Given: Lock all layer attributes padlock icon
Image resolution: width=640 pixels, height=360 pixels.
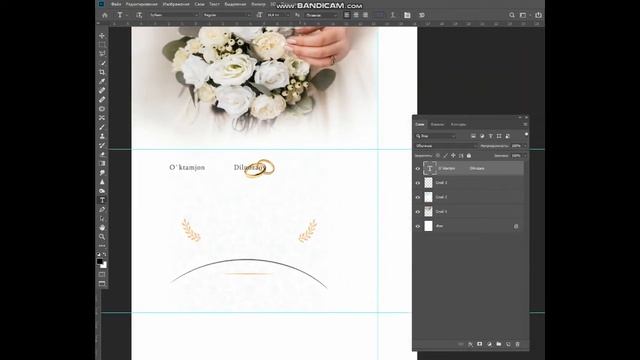Looking at the screenshot, I should click(x=469, y=156).
